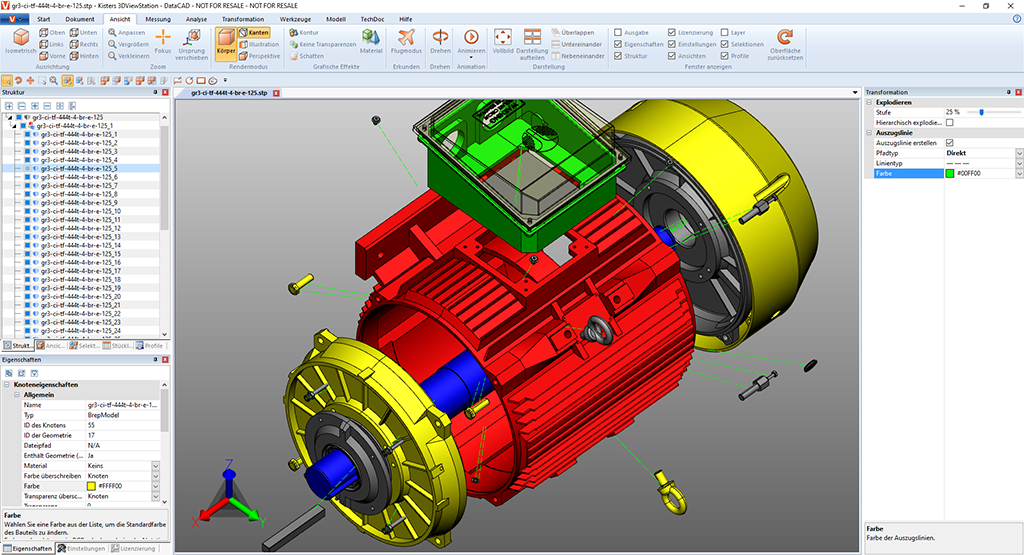Click expand-all icon in Struktur toolbar
The image size is (1024, 555).
[9, 106]
